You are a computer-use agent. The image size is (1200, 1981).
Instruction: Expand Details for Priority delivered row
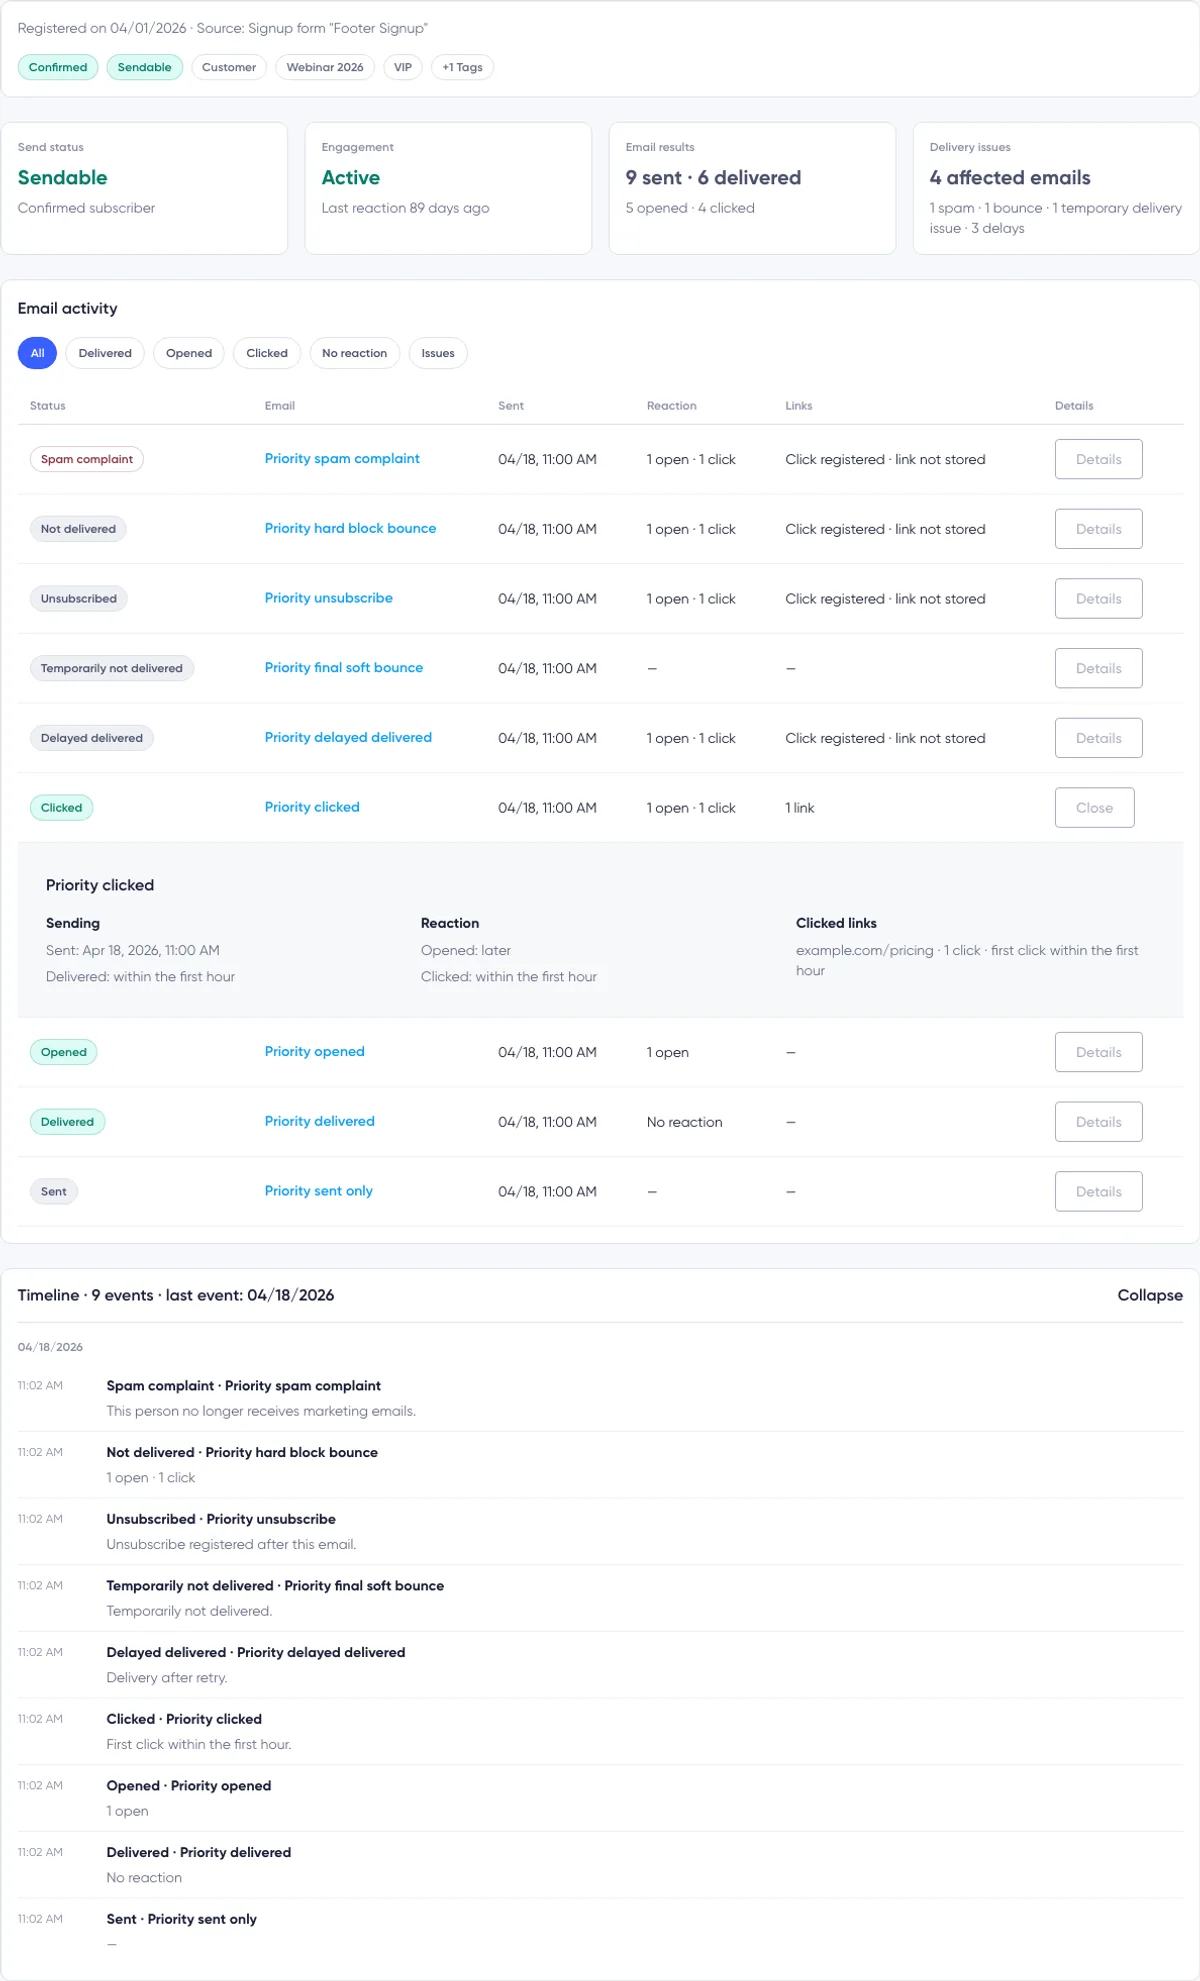(x=1098, y=1122)
